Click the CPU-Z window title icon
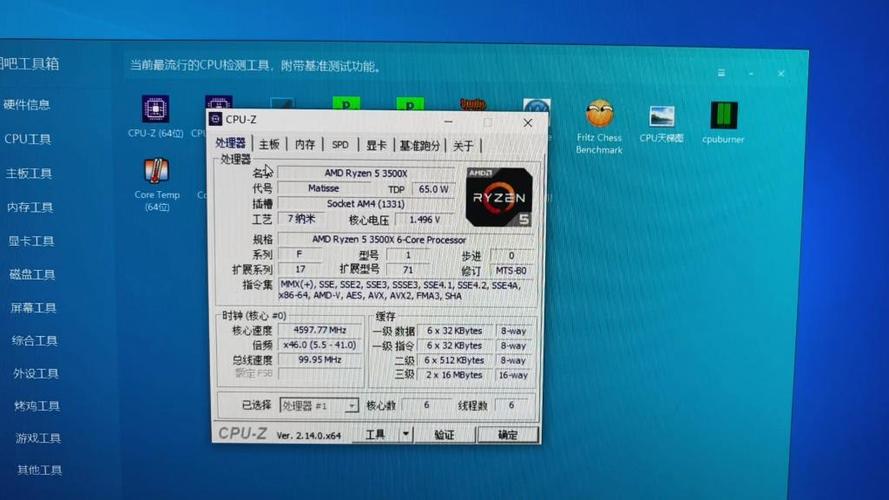 (215, 119)
